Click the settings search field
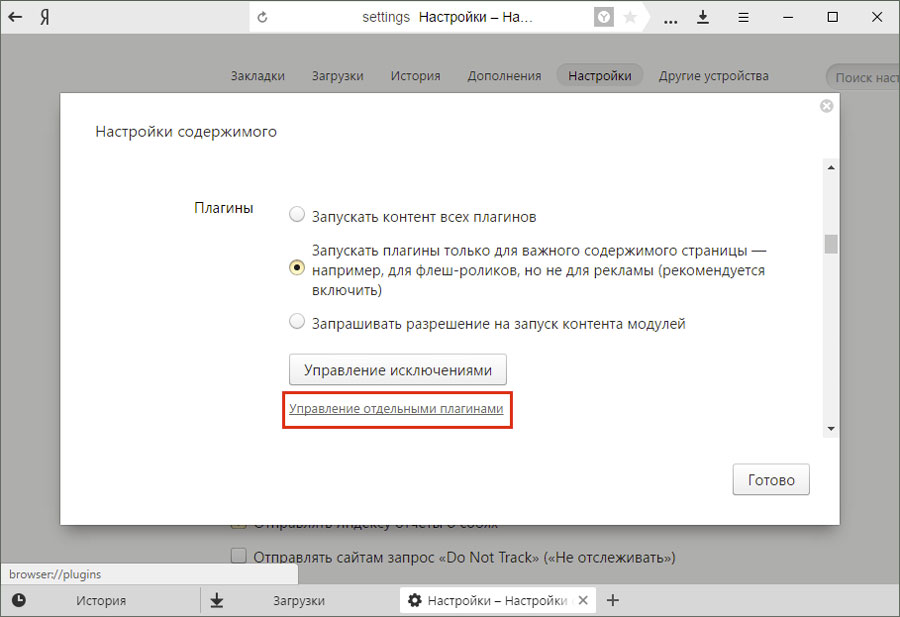This screenshot has height=617, width=900. tap(863, 77)
